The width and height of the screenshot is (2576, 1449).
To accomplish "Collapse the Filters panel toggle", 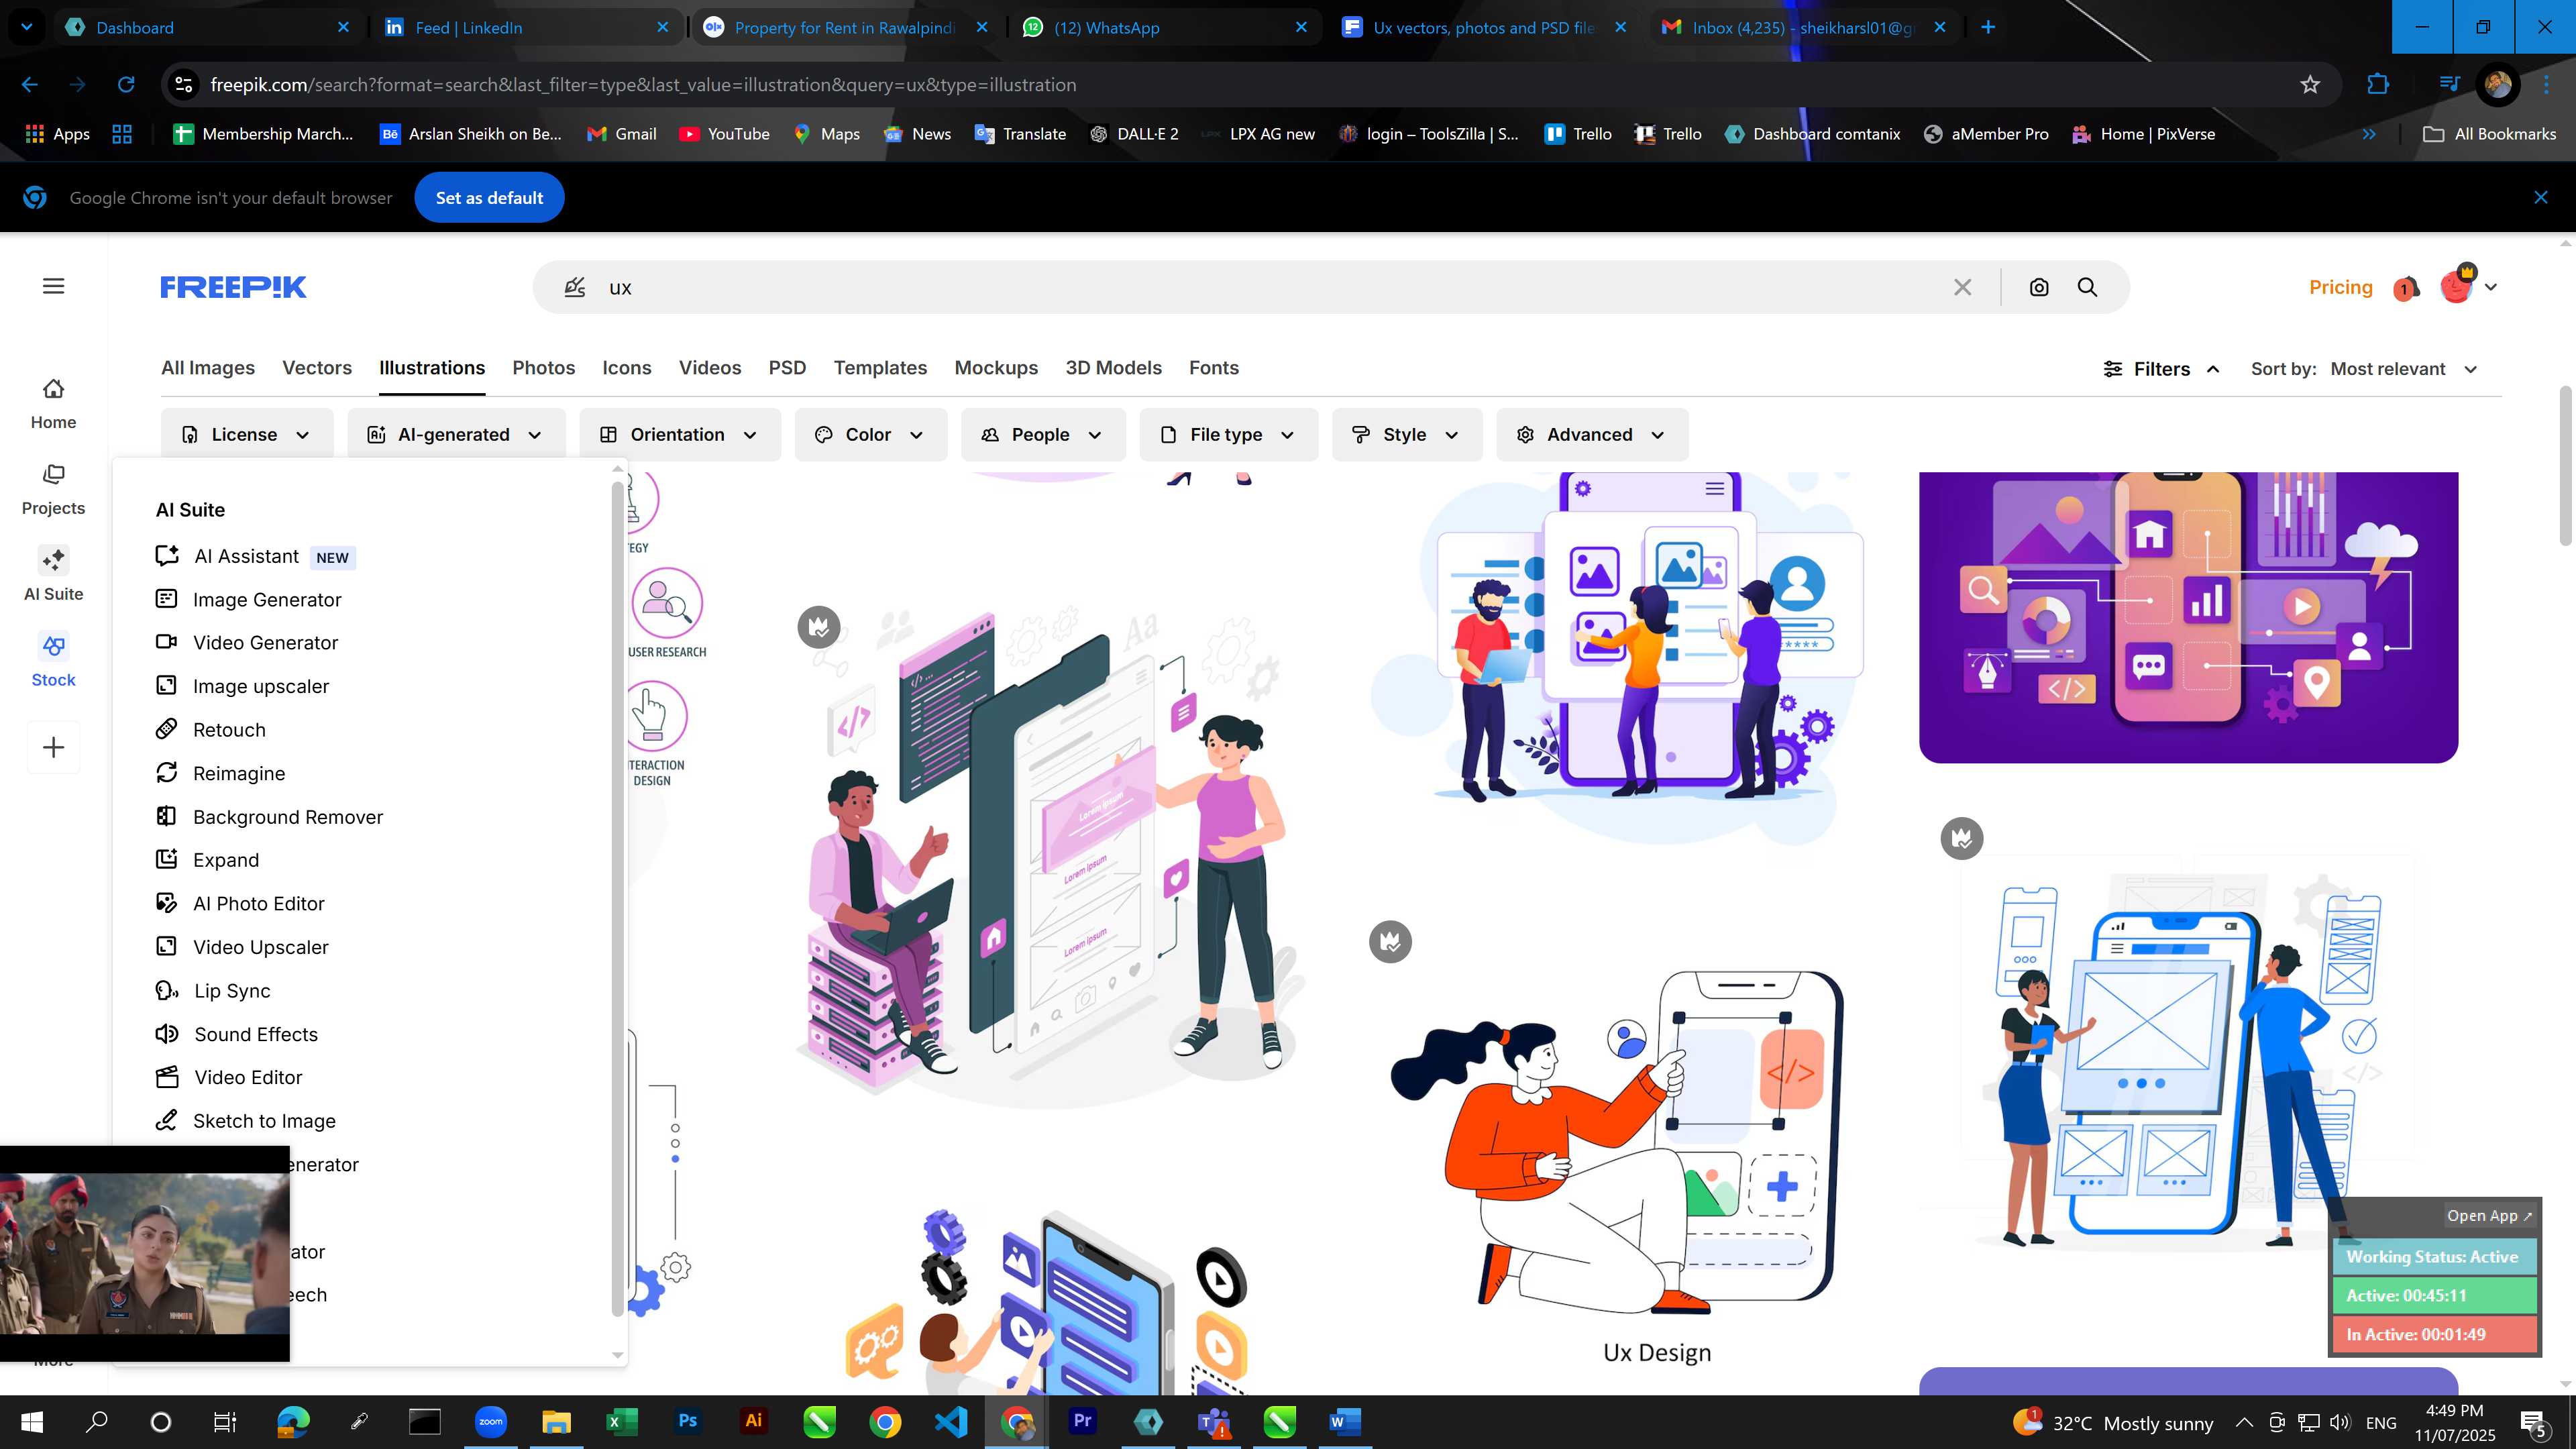I will pos(2162,369).
